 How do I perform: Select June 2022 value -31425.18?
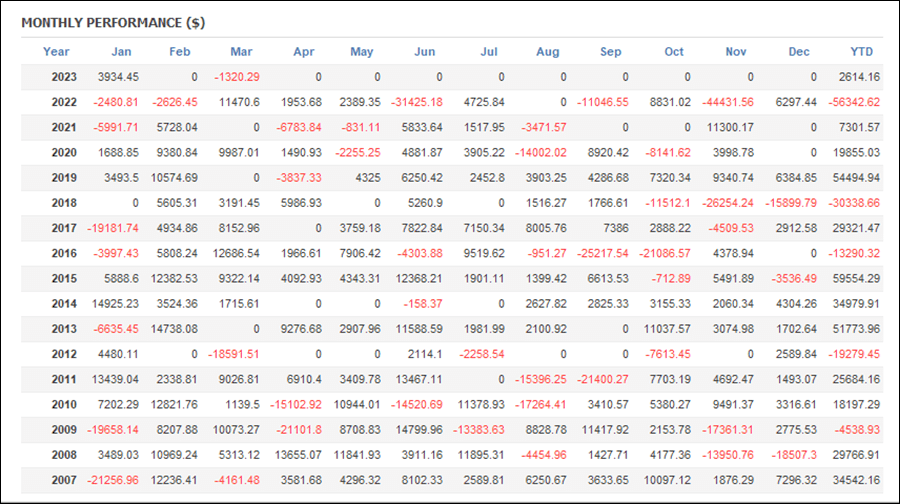pyautogui.click(x=417, y=102)
